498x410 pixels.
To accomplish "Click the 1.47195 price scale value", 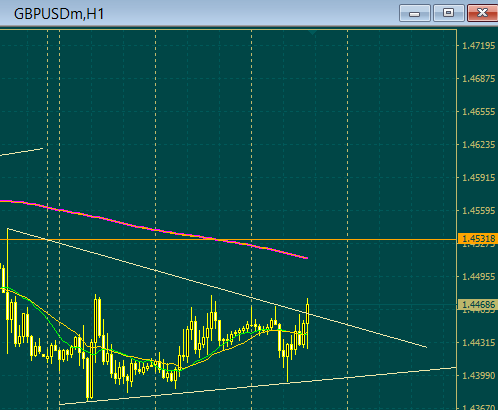I will point(478,46).
